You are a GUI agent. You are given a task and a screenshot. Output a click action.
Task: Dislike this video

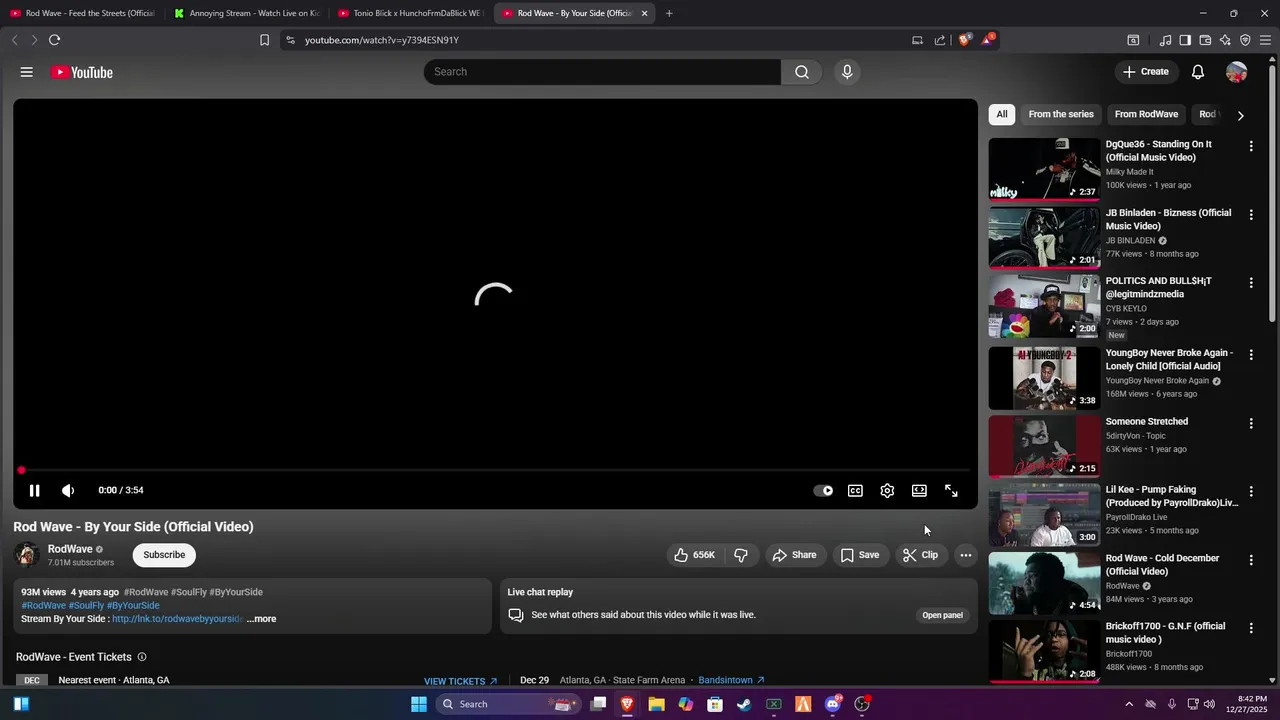tap(741, 555)
